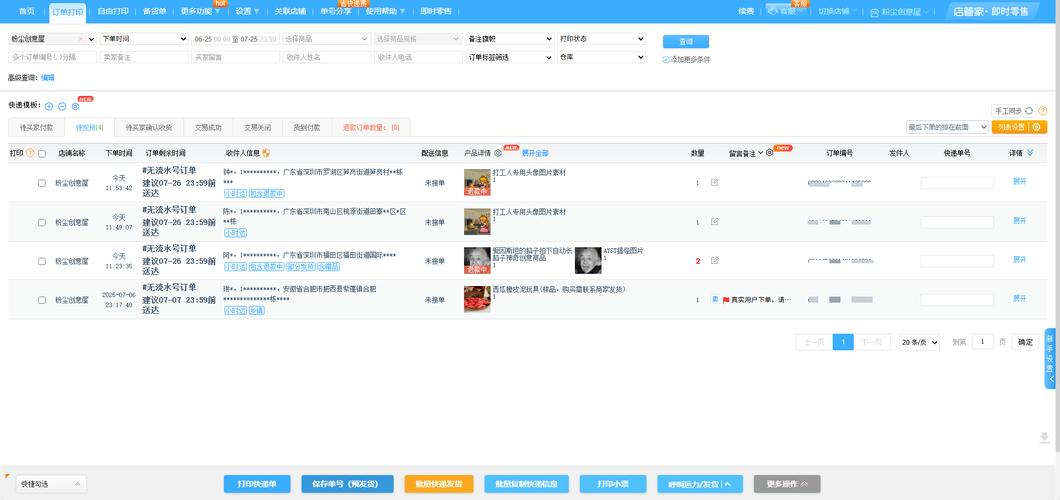Select the checkbox for the 11:49:07 order
The width and height of the screenshot is (1060, 500).
coord(42,222)
